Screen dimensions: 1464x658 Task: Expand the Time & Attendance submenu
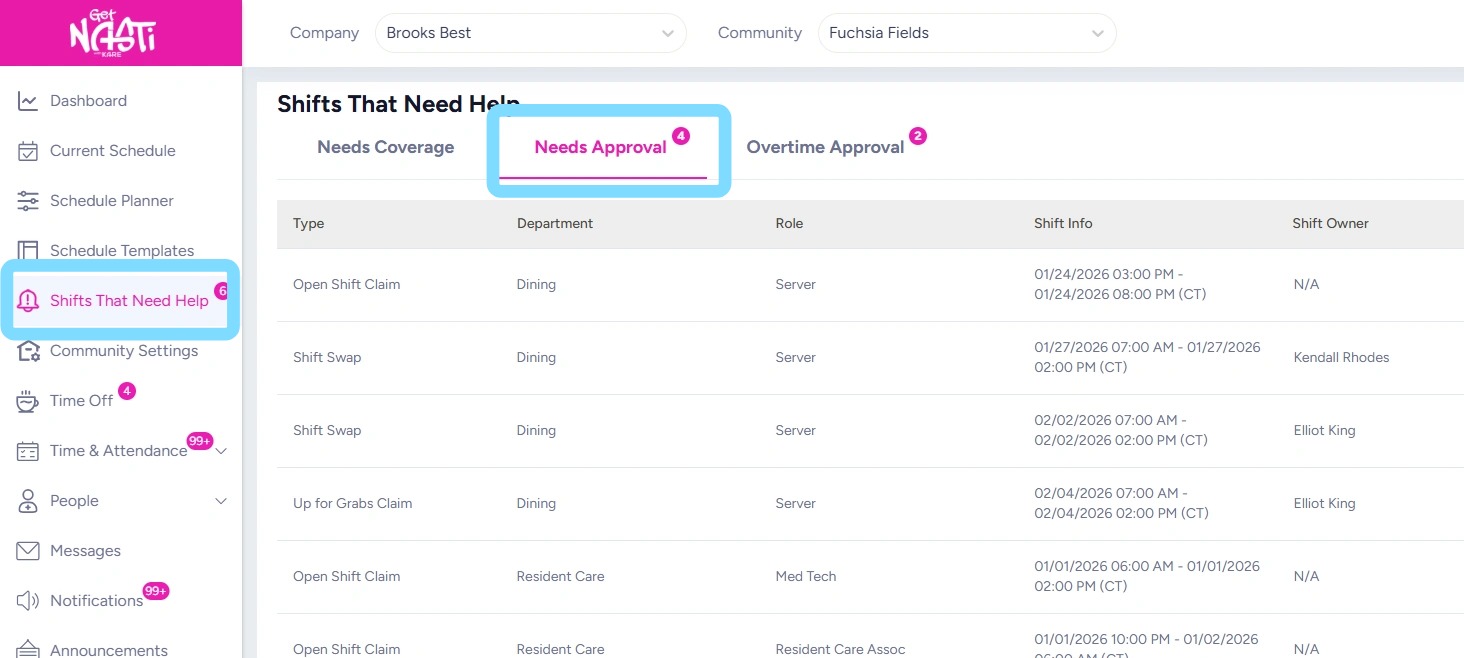tap(221, 451)
